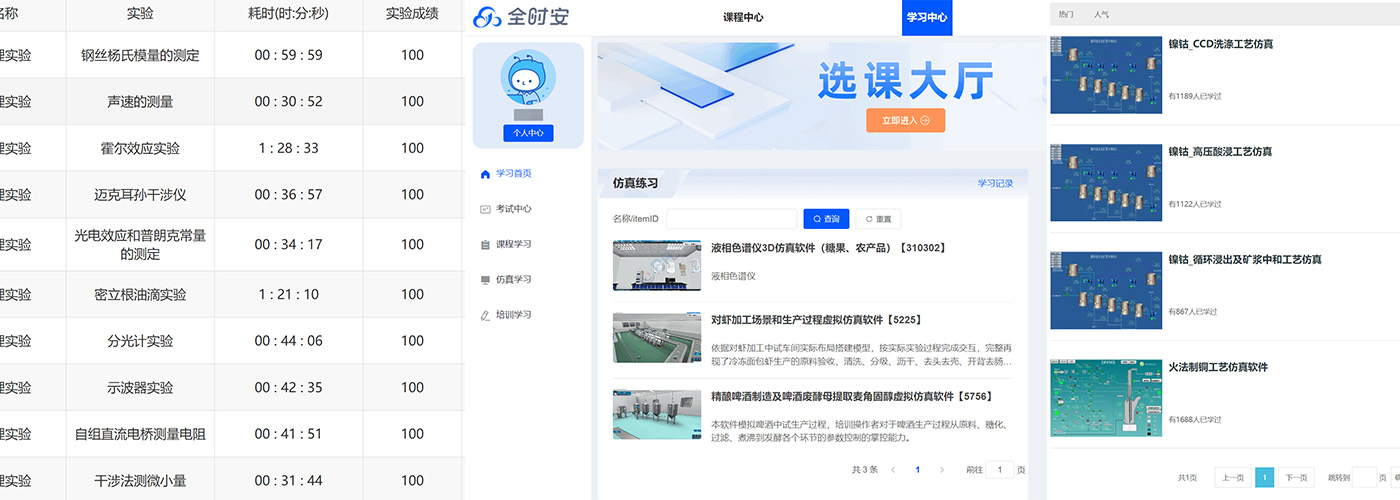Focus the 名称/itemID search field
Image resolution: width=1400 pixels, height=500 pixels.
click(731, 219)
